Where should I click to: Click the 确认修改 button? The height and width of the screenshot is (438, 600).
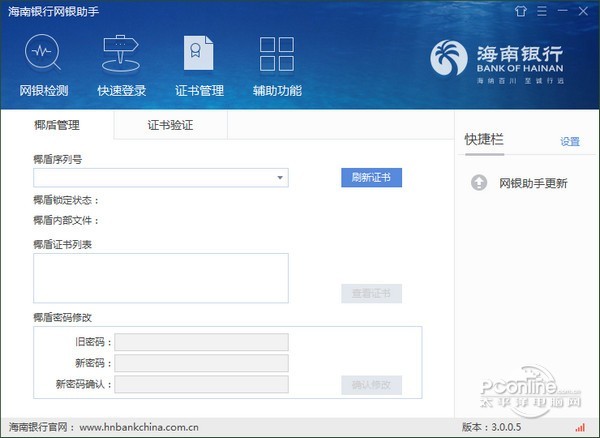pyautogui.click(x=371, y=385)
